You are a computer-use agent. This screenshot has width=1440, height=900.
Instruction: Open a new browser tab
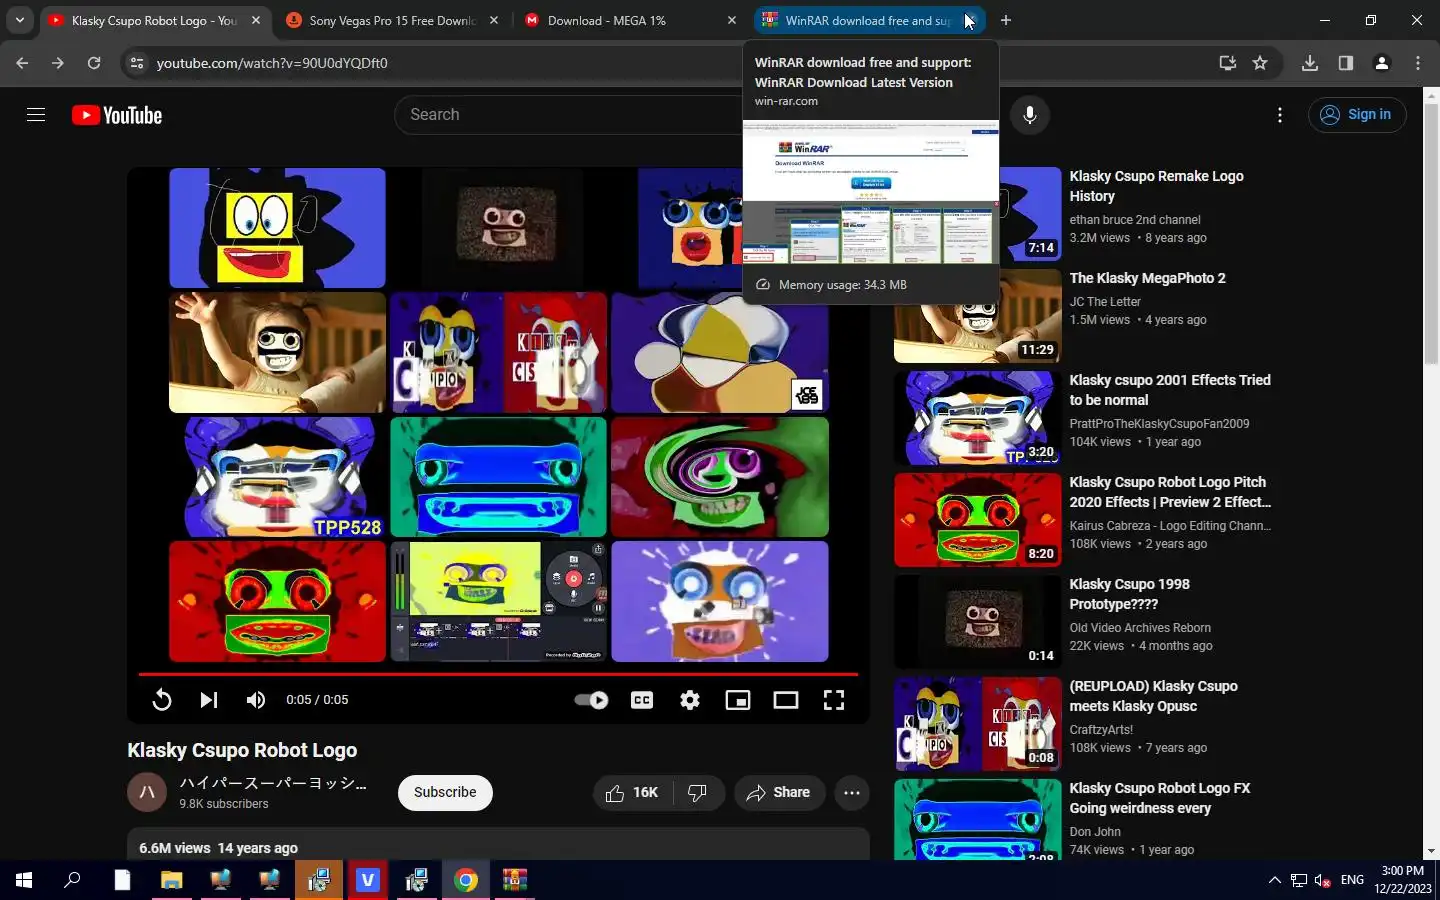coord(1006,20)
